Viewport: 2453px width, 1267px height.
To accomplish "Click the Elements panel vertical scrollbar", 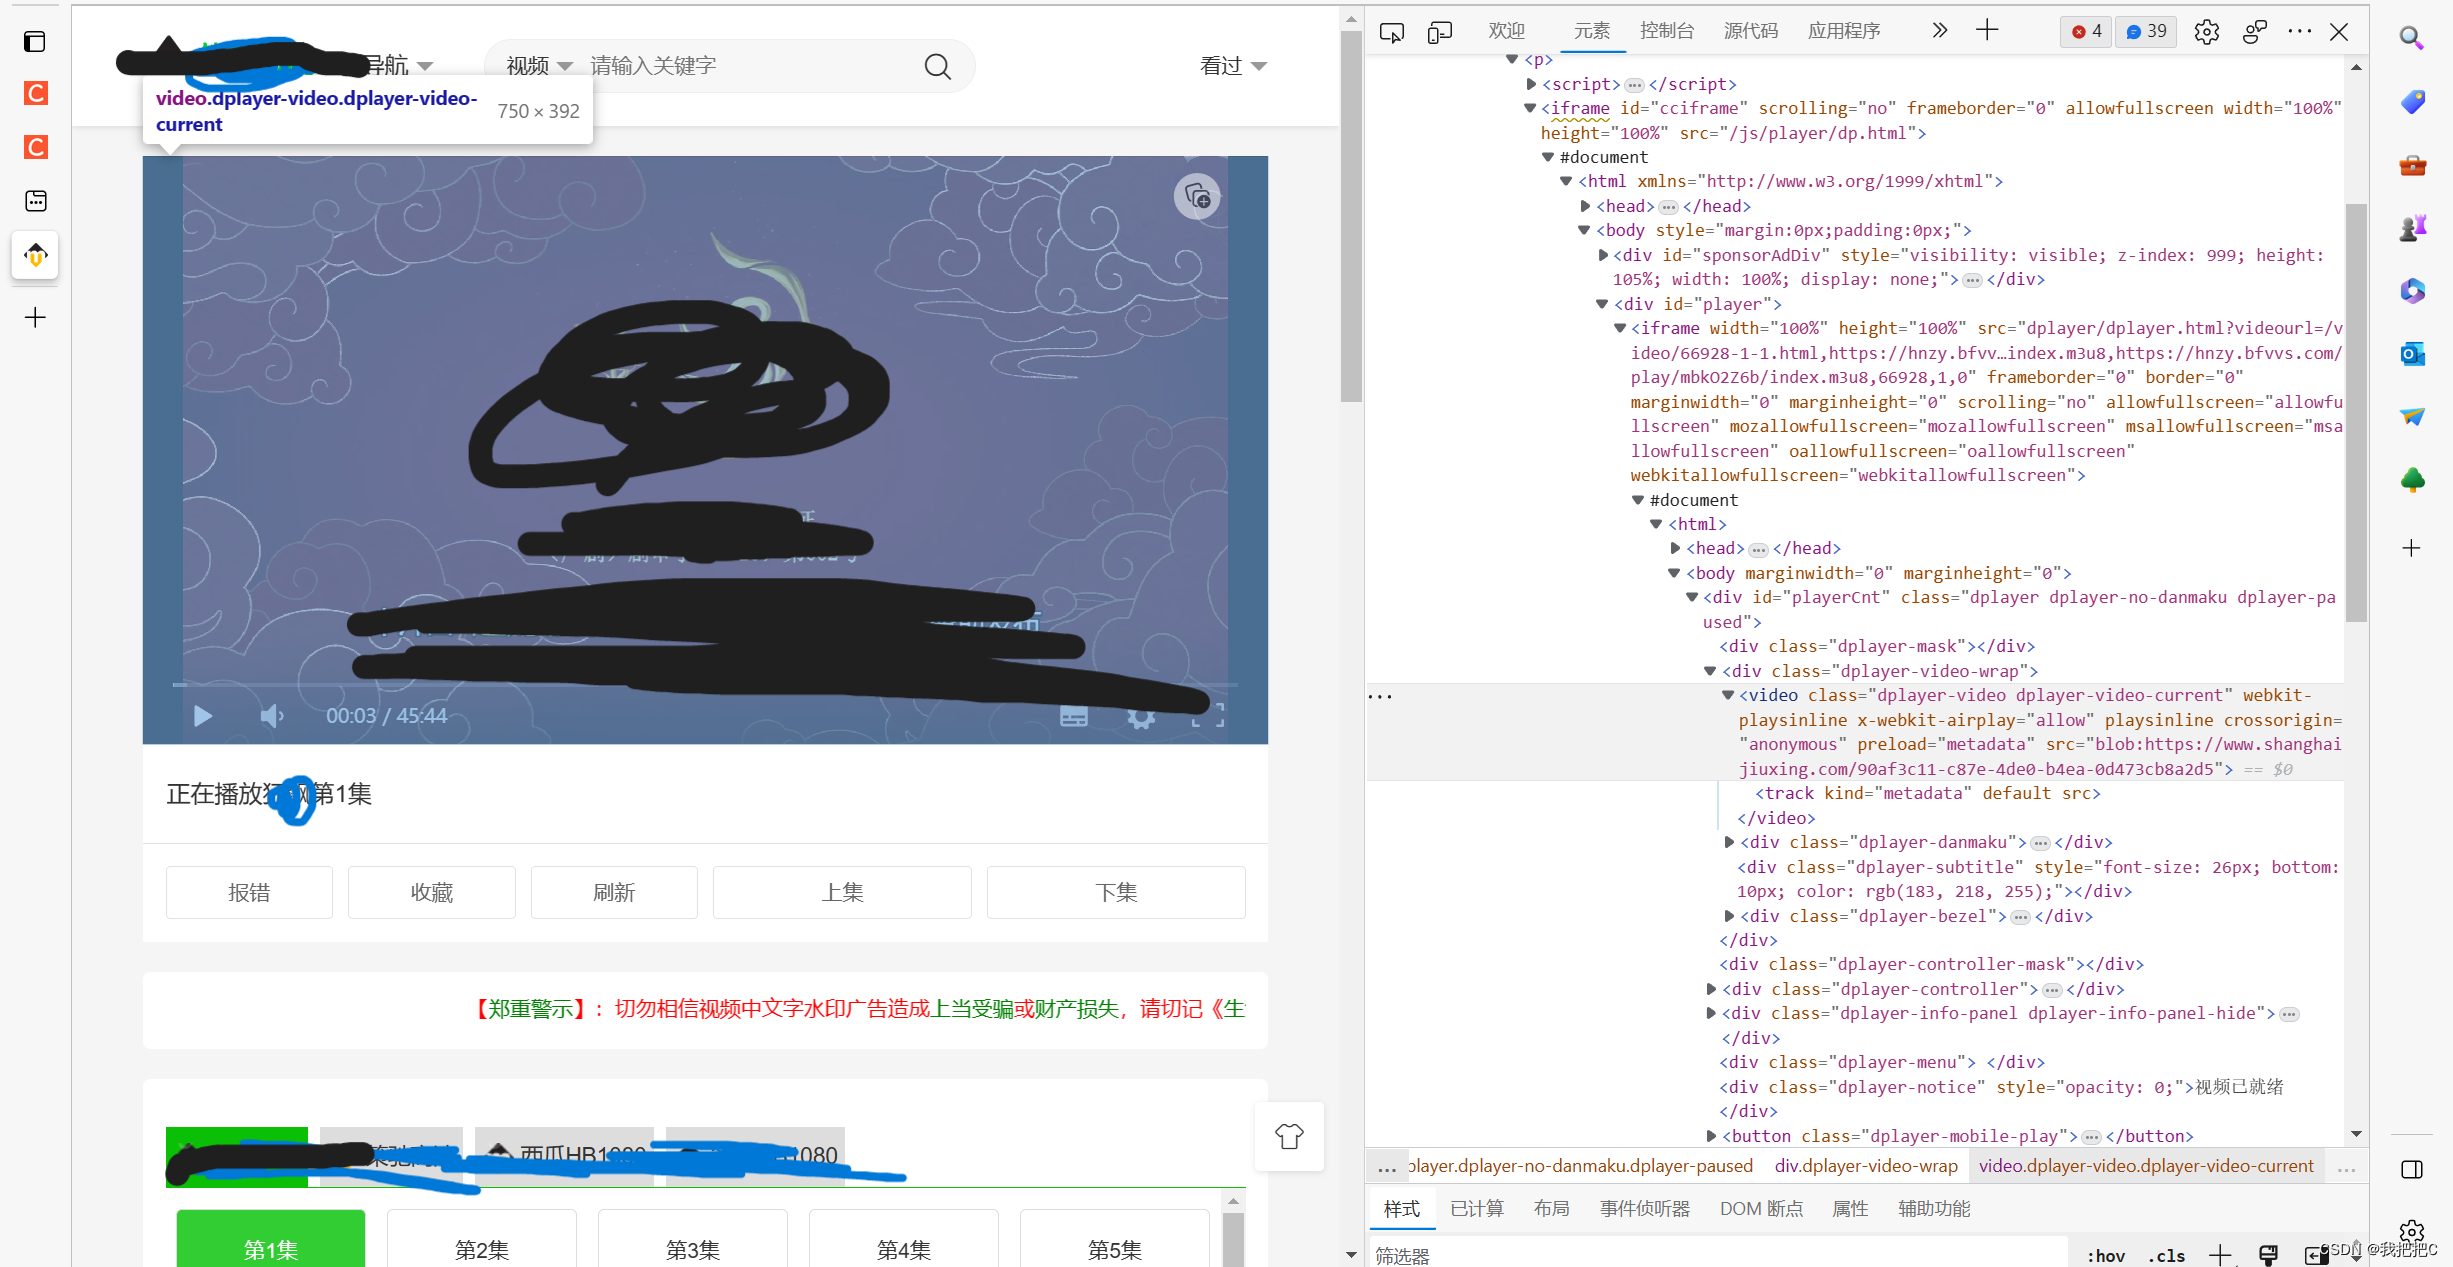I will point(2356,412).
